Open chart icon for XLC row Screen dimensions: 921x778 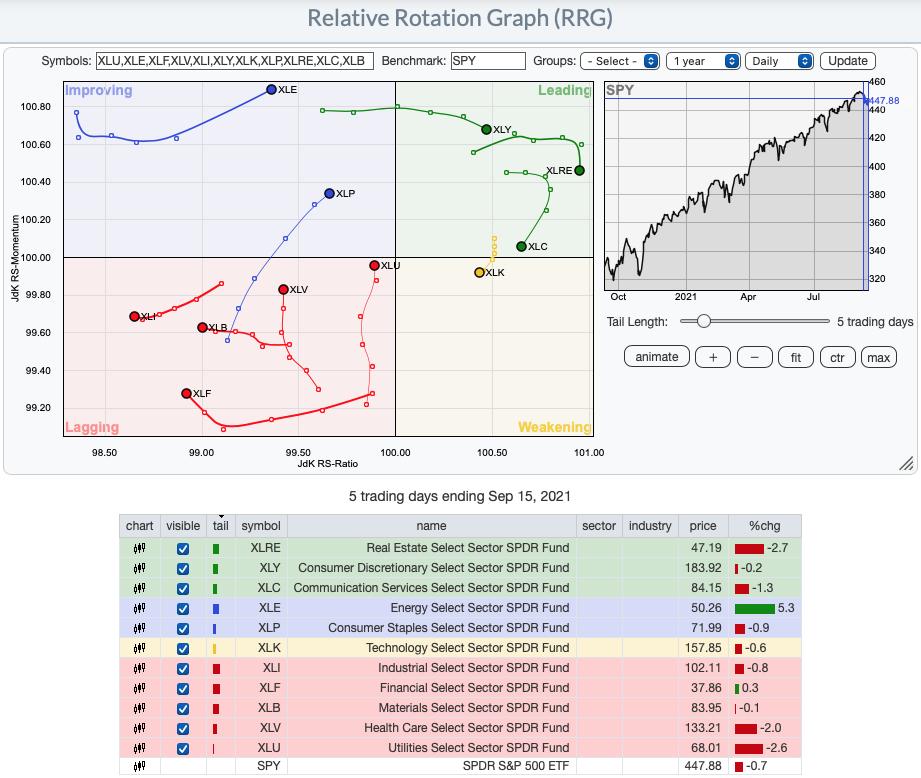coord(139,588)
